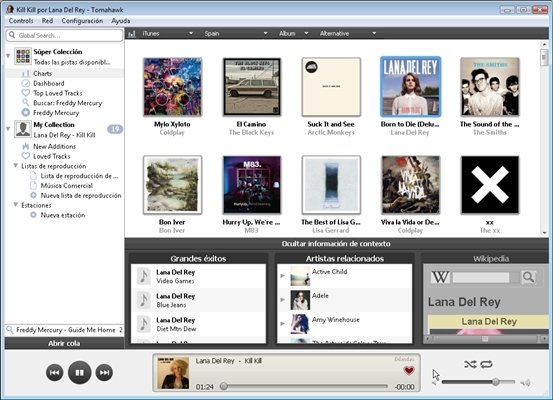Pause playback with the pause button
This screenshot has height=400, width=553.
pos(79,372)
